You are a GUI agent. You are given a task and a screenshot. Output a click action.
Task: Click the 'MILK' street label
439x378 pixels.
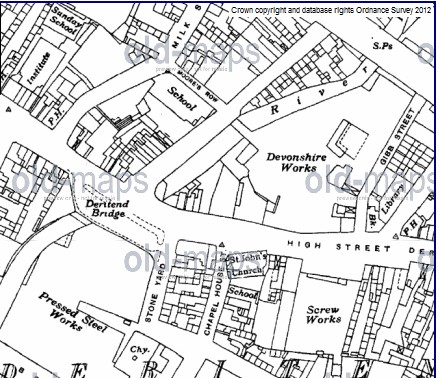click(x=180, y=34)
